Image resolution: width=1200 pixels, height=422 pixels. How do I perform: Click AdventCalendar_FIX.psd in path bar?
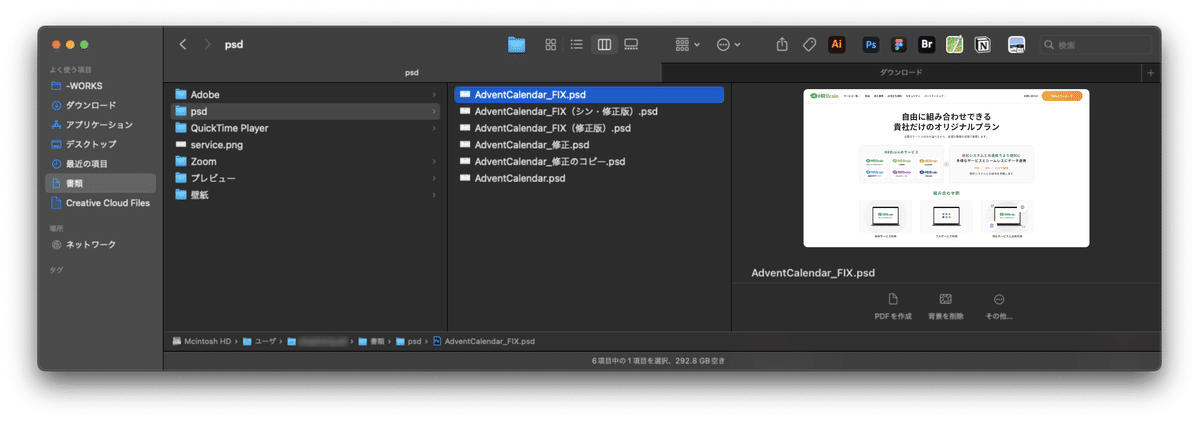pyautogui.click(x=484, y=341)
